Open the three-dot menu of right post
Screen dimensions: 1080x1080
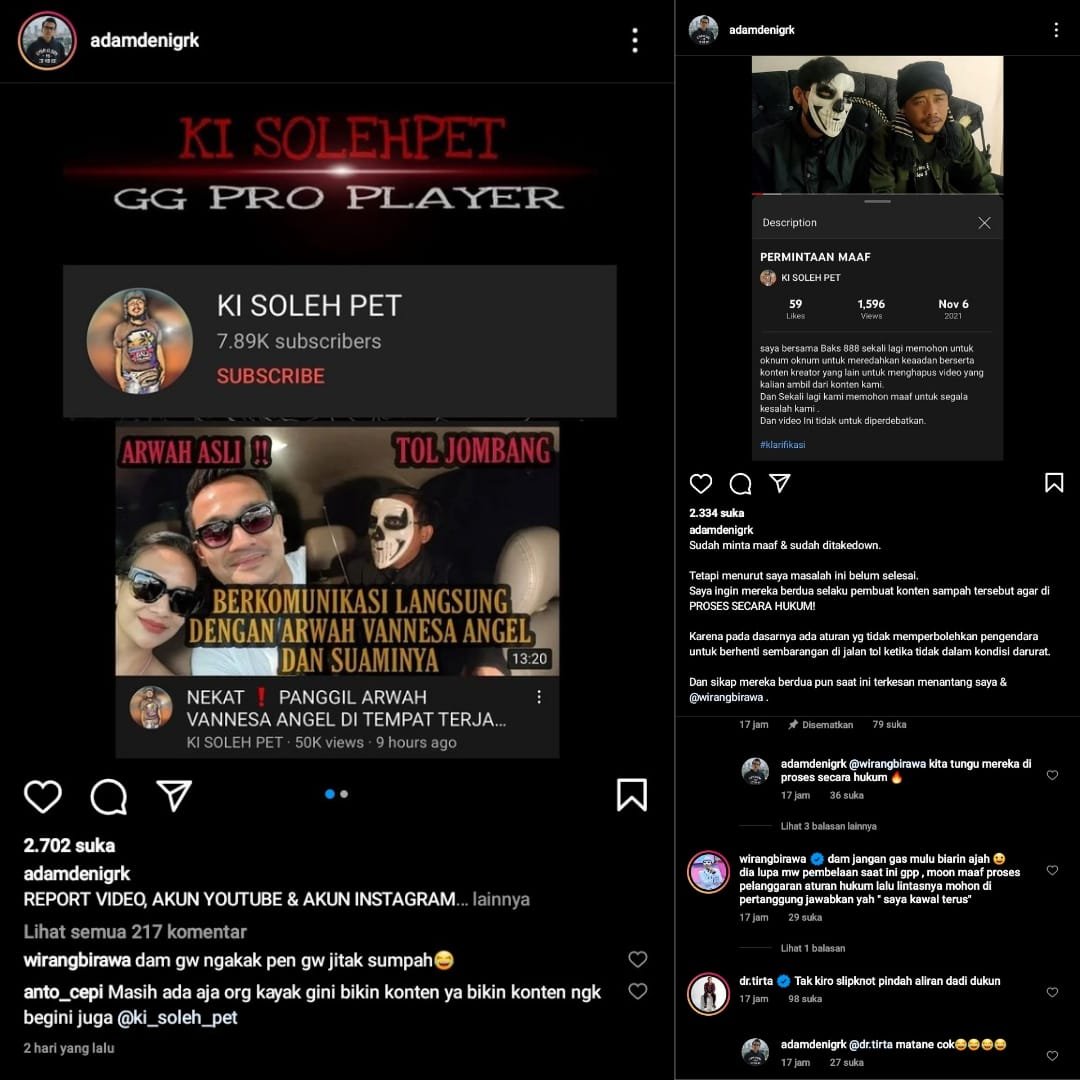point(1056,30)
